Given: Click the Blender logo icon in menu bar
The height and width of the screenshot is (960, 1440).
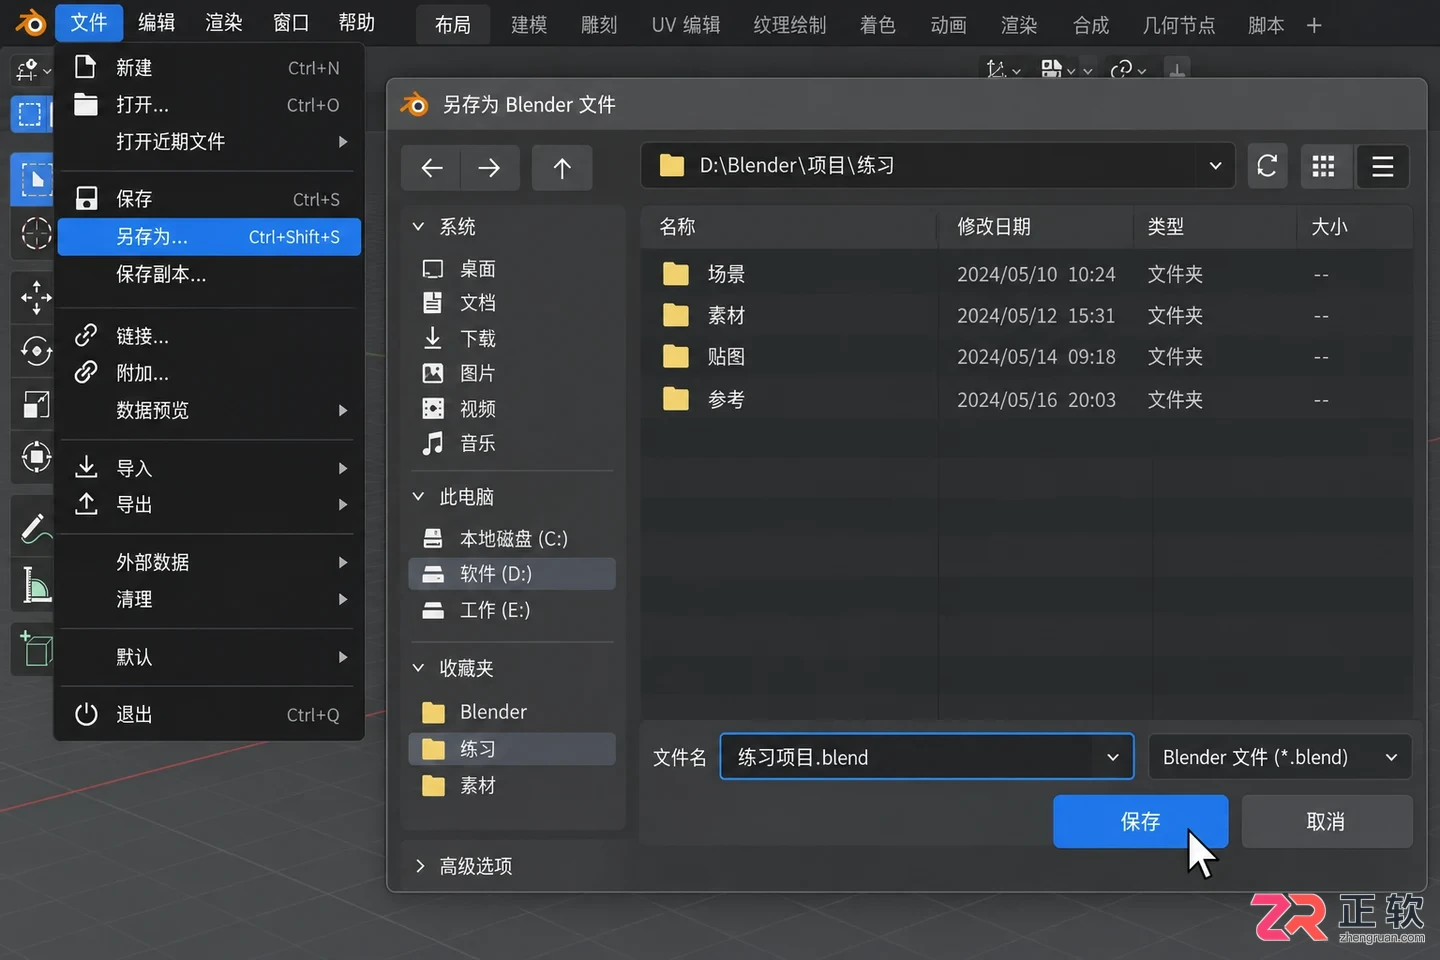Looking at the screenshot, I should [31, 22].
